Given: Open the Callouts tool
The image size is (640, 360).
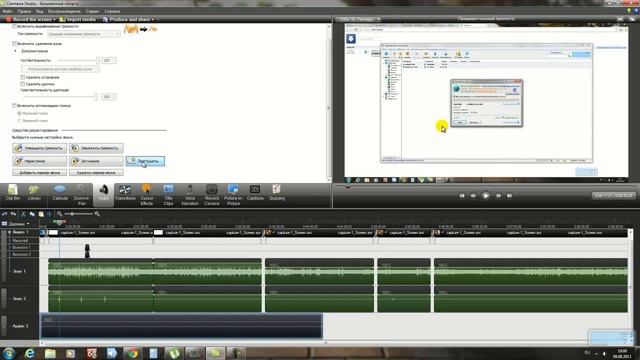Looking at the screenshot, I should pyautogui.click(x=60, y=193).
